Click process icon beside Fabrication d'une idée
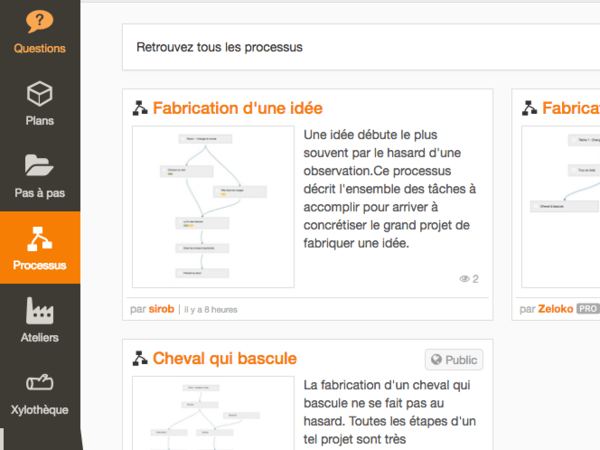The image size is (600, 450). pos(140,108)
